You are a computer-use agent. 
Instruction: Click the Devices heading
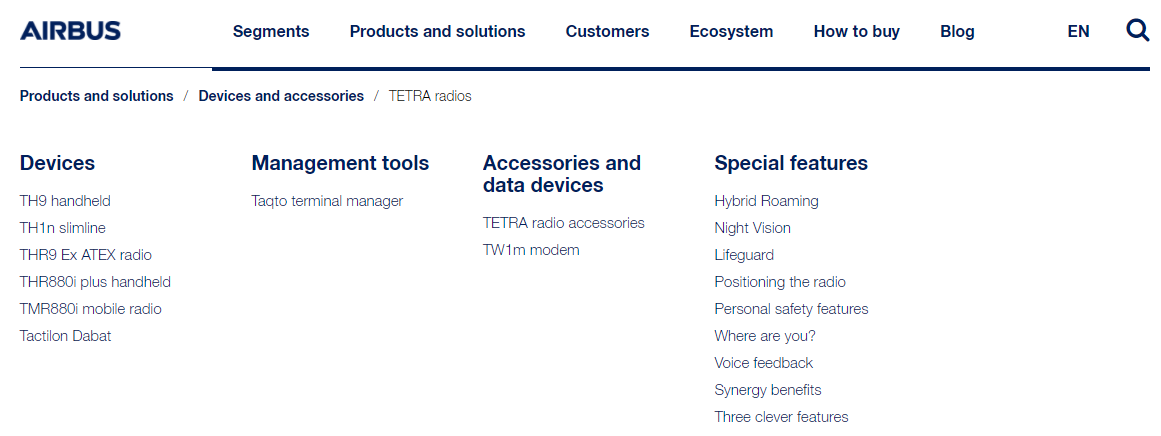click(x=57, y=163)
